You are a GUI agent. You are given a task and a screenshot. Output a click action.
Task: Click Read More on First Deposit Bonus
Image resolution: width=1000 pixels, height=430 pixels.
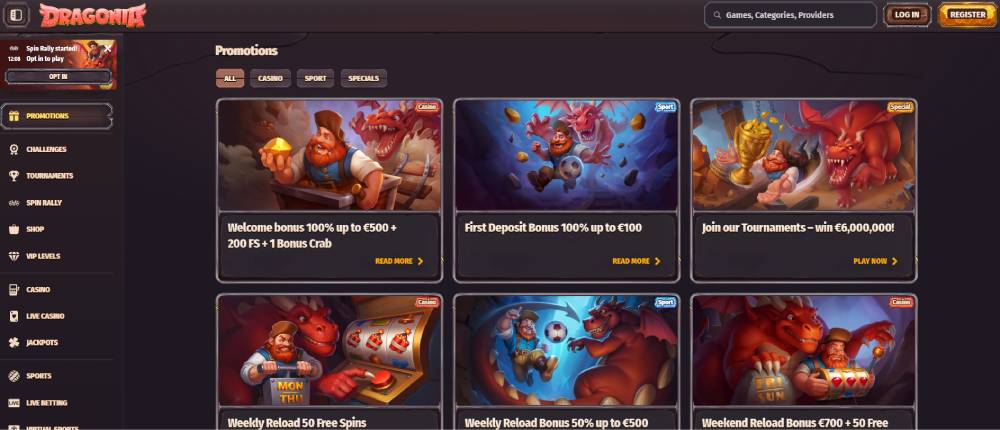[636, 261]
